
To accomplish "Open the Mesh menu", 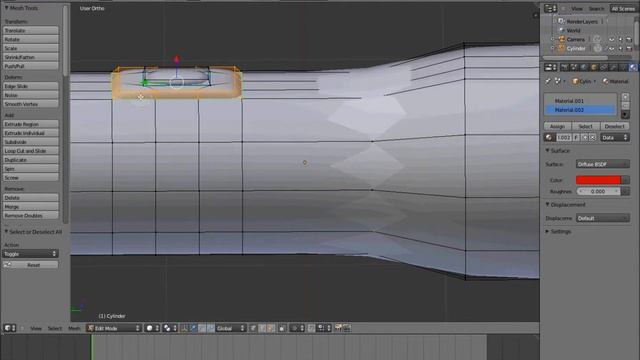I will [x=74, y=328].
